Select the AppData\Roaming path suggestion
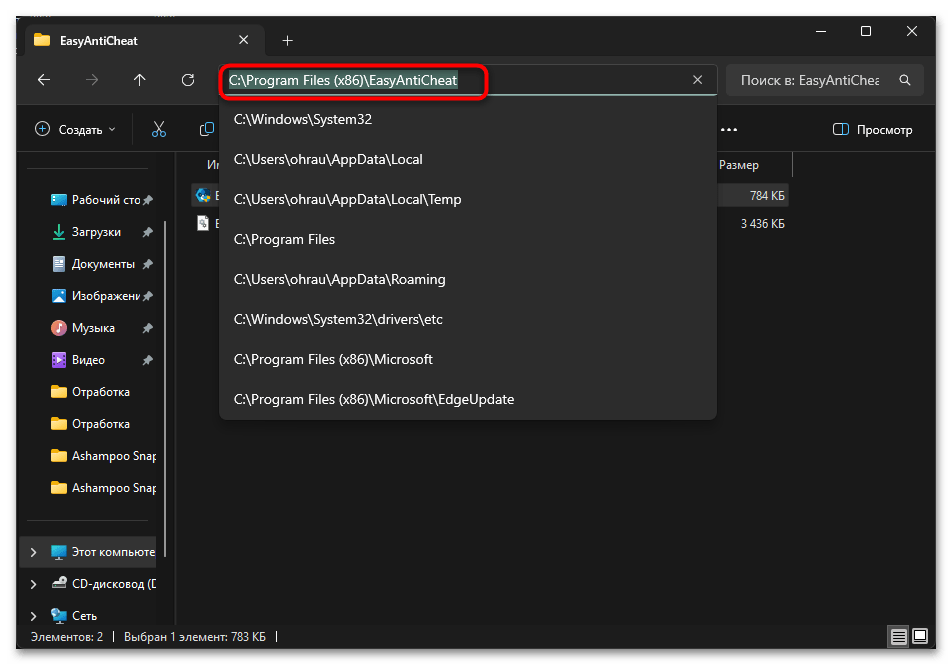 pyautogui.click(x=468, y=279)
